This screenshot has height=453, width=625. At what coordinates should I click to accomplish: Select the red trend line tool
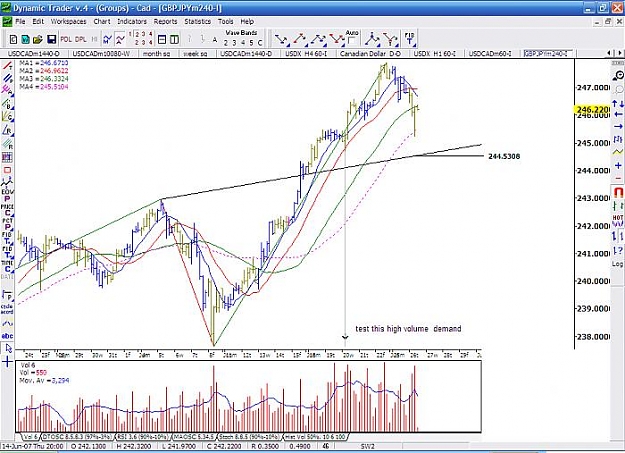coord(8,66)
